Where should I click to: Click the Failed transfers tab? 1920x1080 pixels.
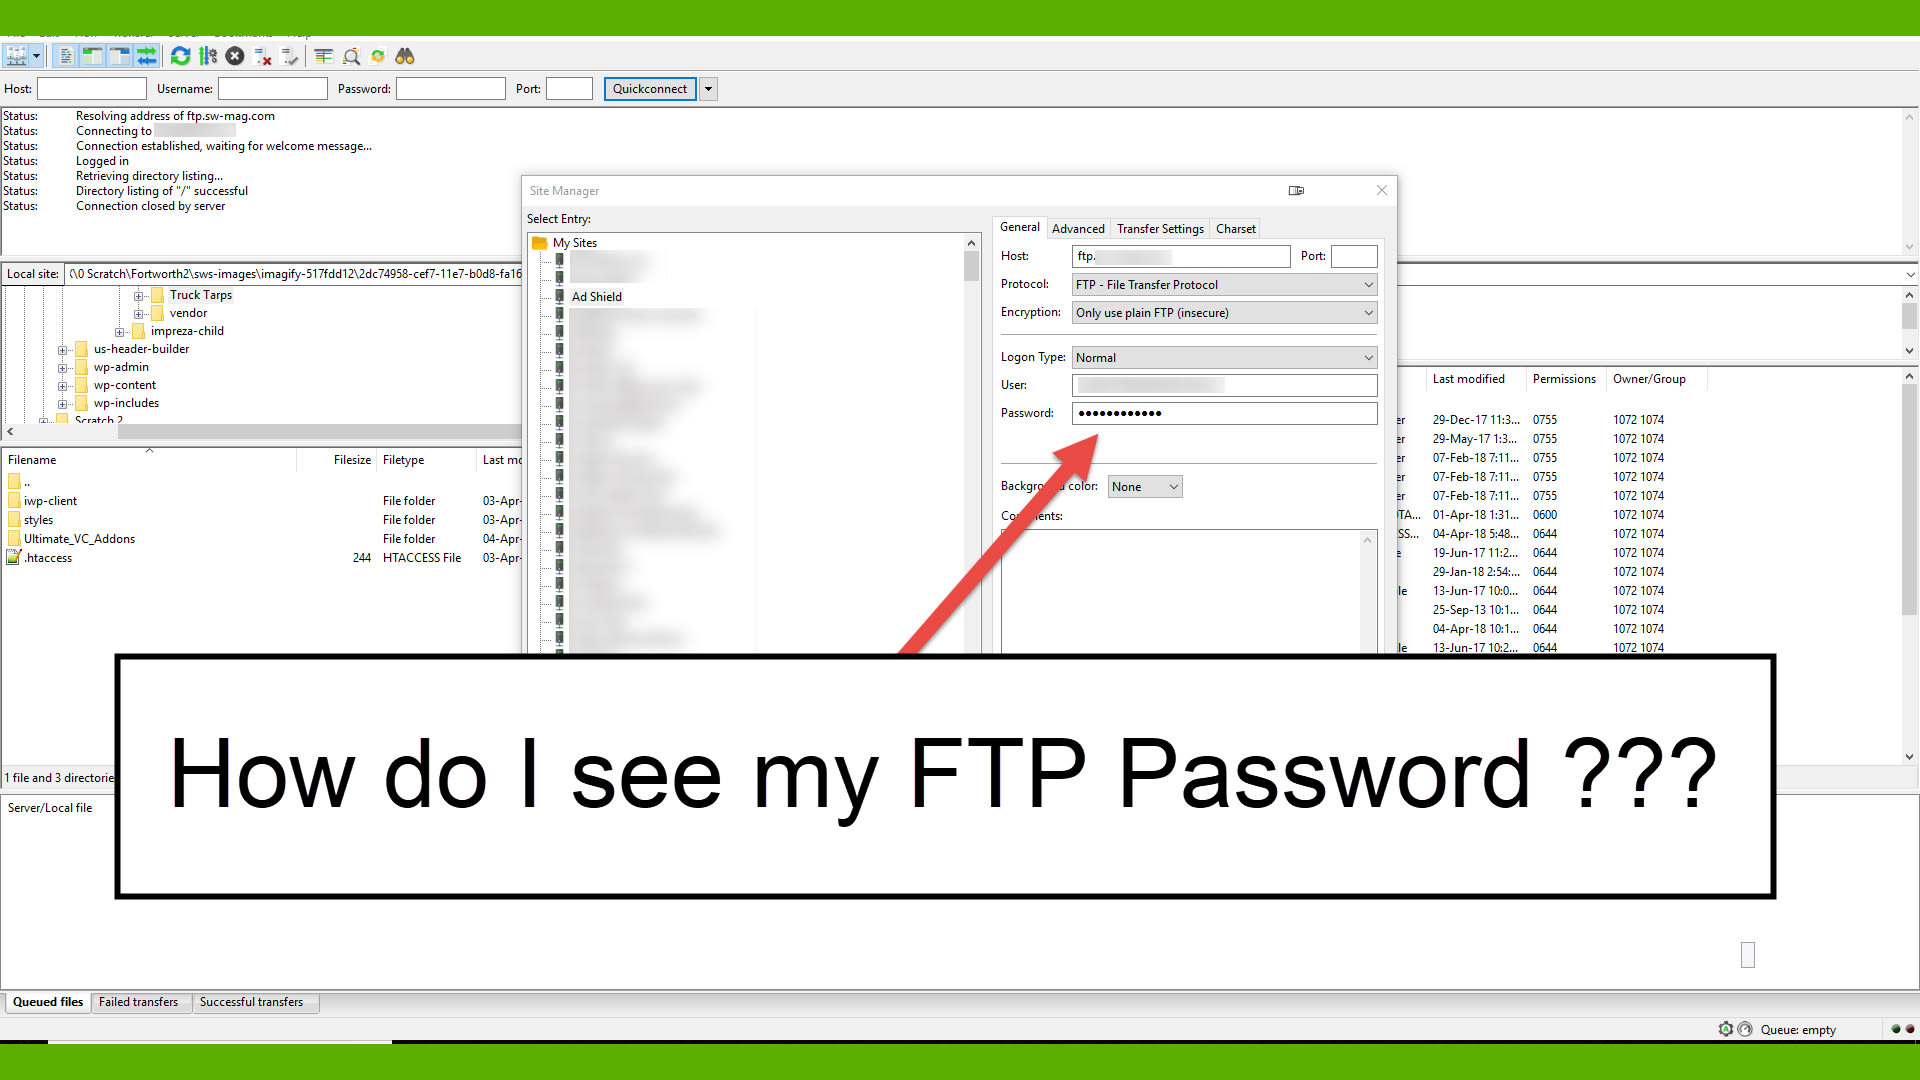(136, 1002)
